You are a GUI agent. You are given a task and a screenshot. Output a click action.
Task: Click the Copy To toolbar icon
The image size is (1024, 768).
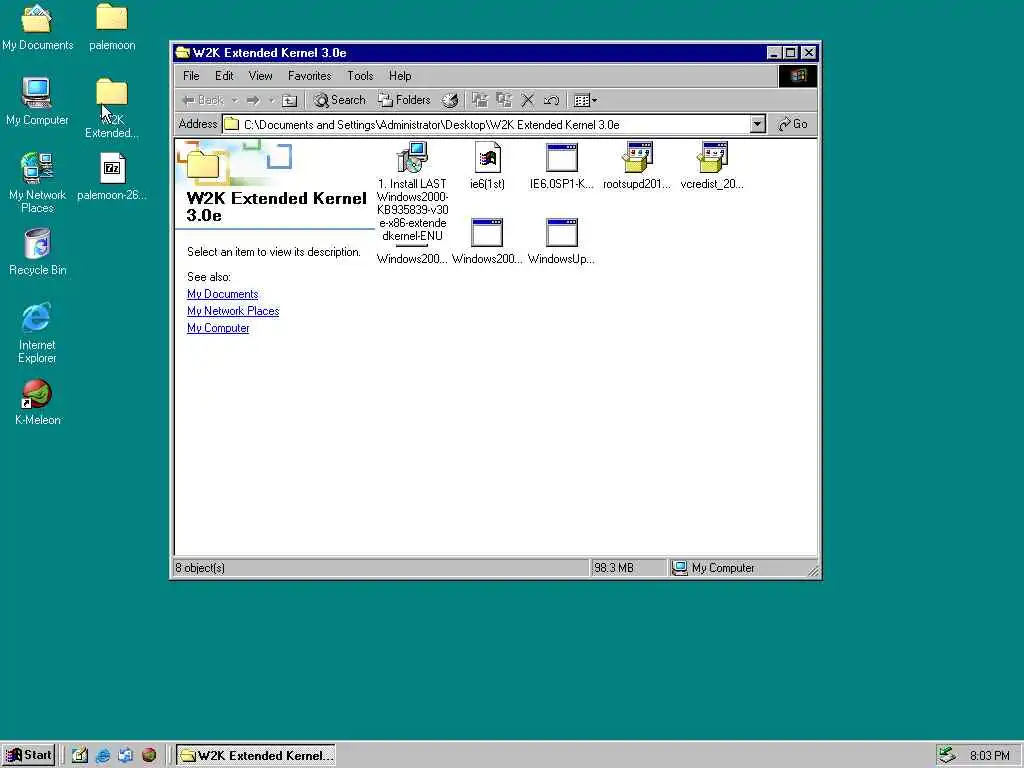[504, 101]
